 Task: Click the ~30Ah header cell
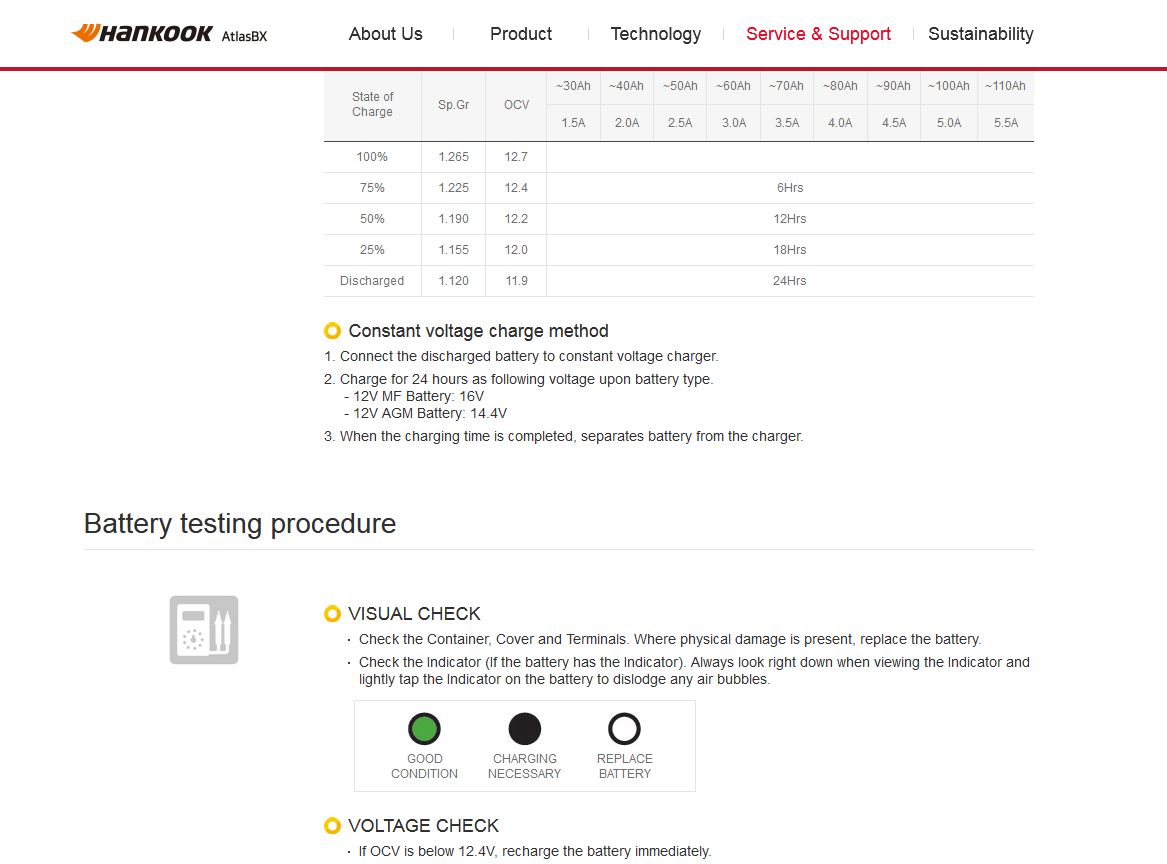[573, 86]
